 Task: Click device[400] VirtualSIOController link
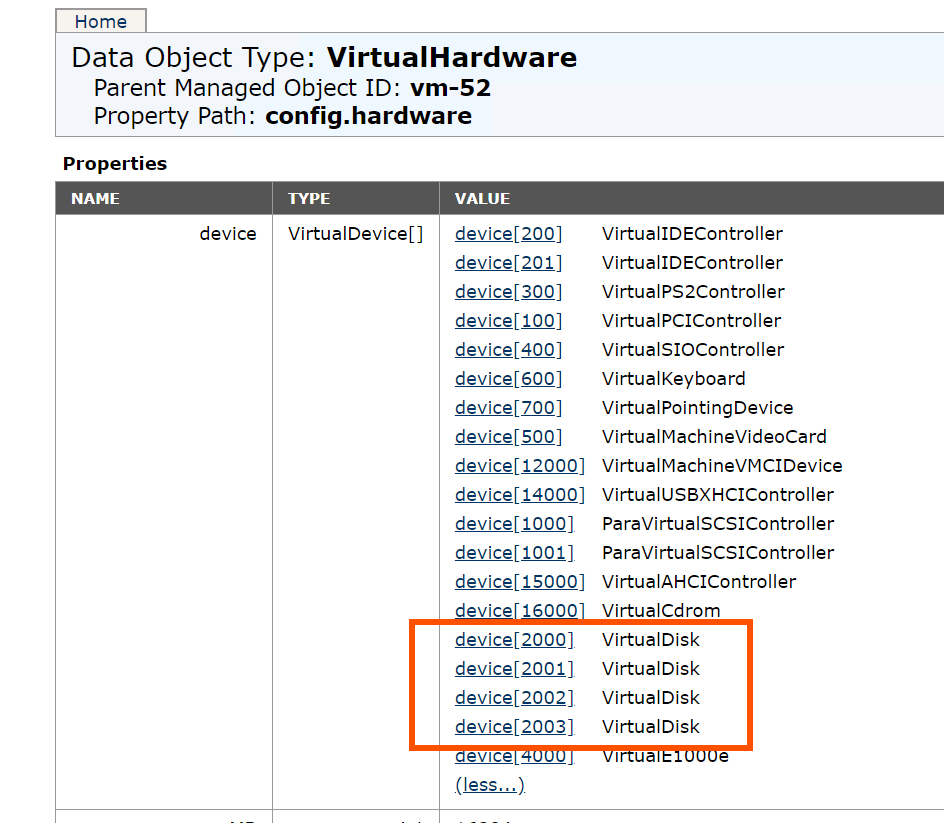click(x=508, y=350)
